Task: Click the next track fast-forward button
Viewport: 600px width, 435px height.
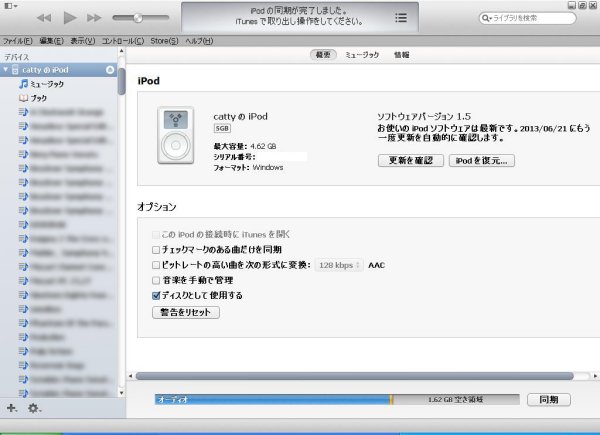Action: 94,18
